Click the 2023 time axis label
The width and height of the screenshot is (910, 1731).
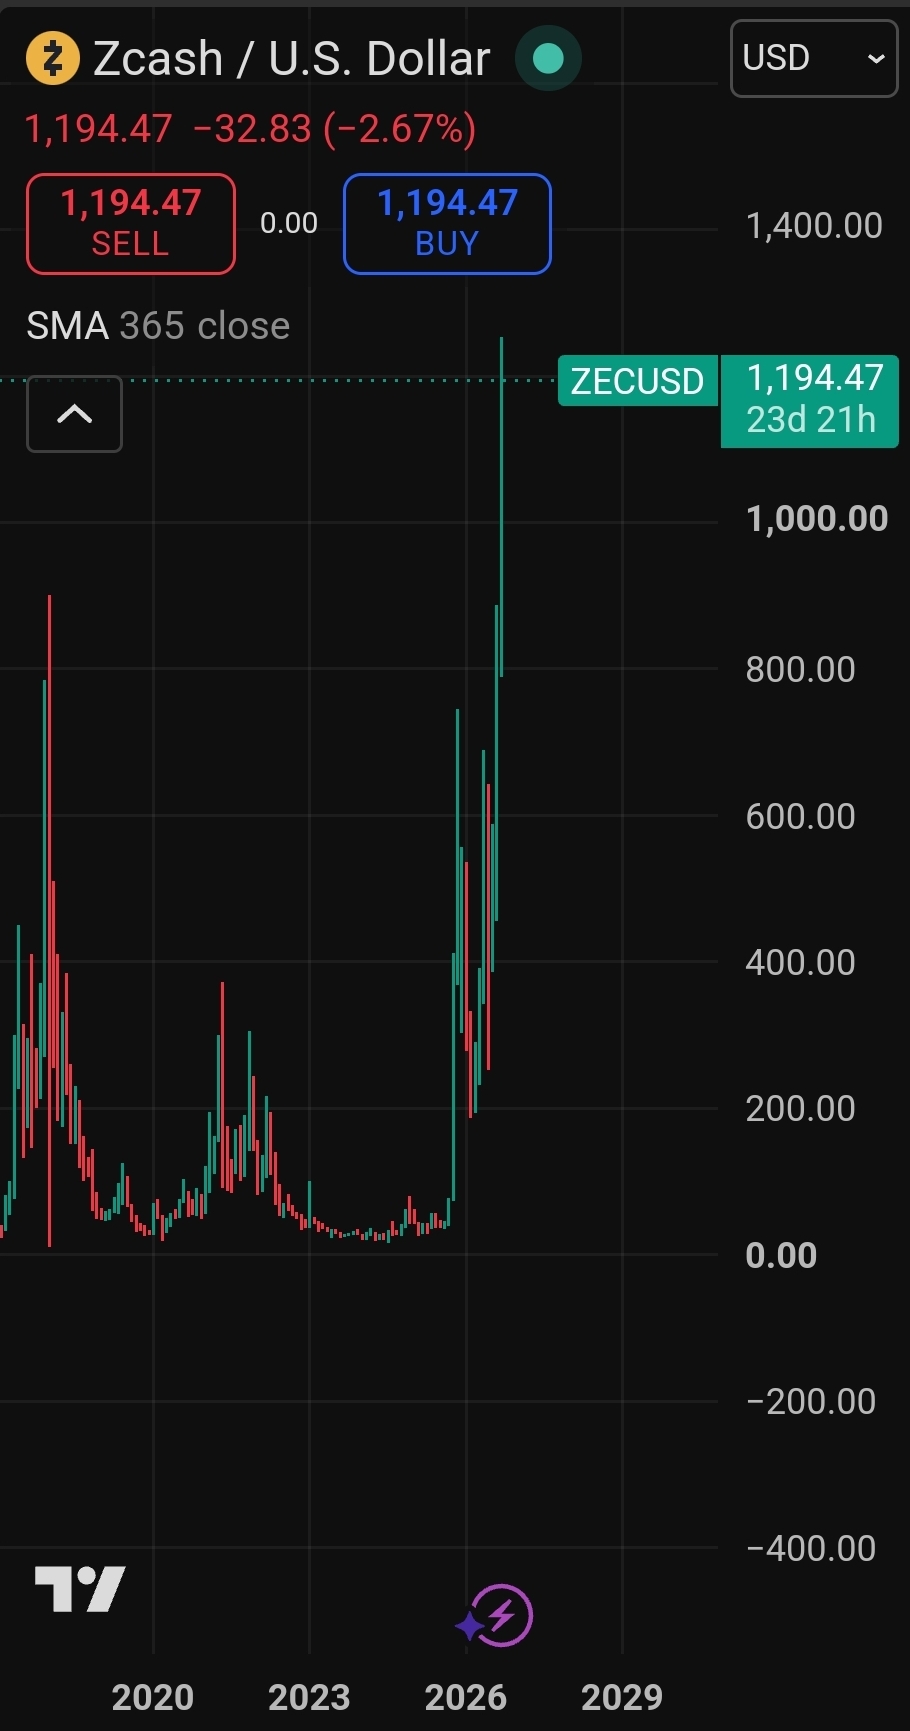(x=309, y=1697)
